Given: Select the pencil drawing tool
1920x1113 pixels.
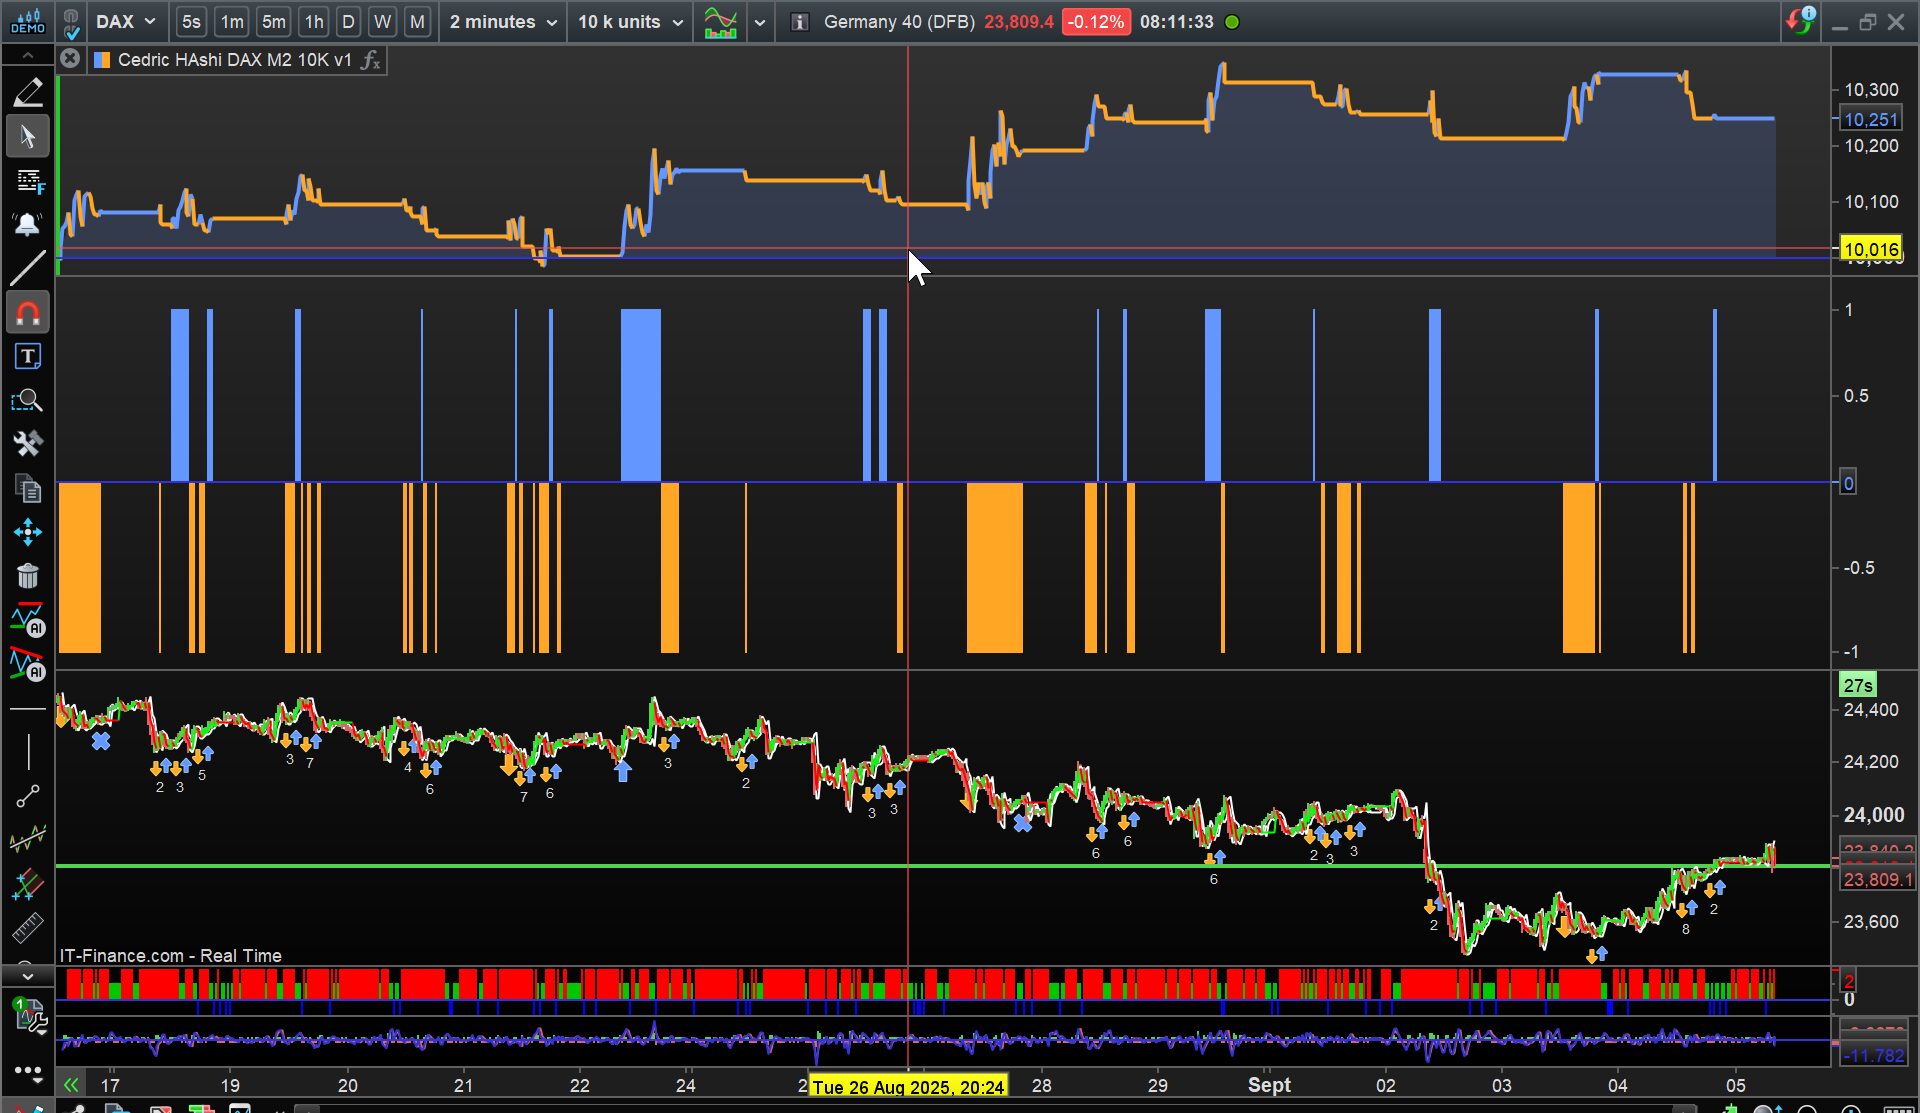Looking at the screenshot, I should pos(28,92).
